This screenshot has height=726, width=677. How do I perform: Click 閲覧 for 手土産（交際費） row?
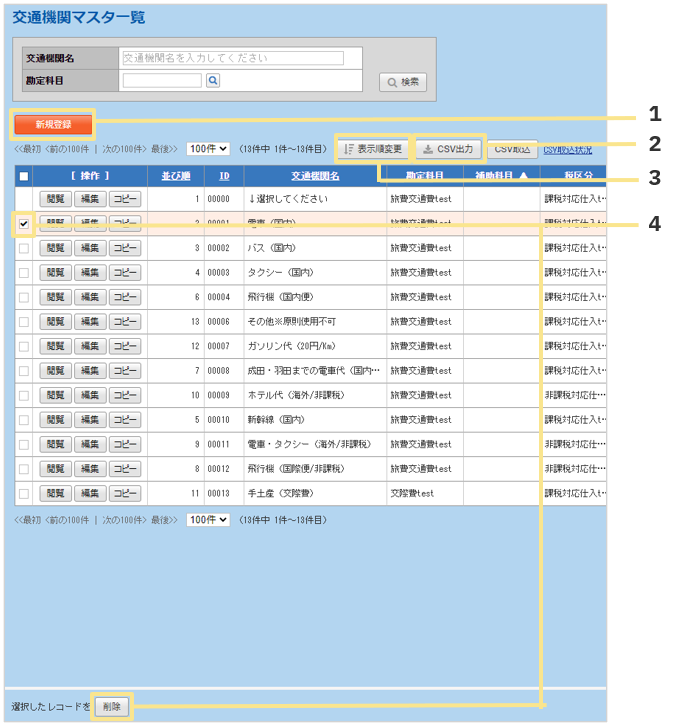55,492
